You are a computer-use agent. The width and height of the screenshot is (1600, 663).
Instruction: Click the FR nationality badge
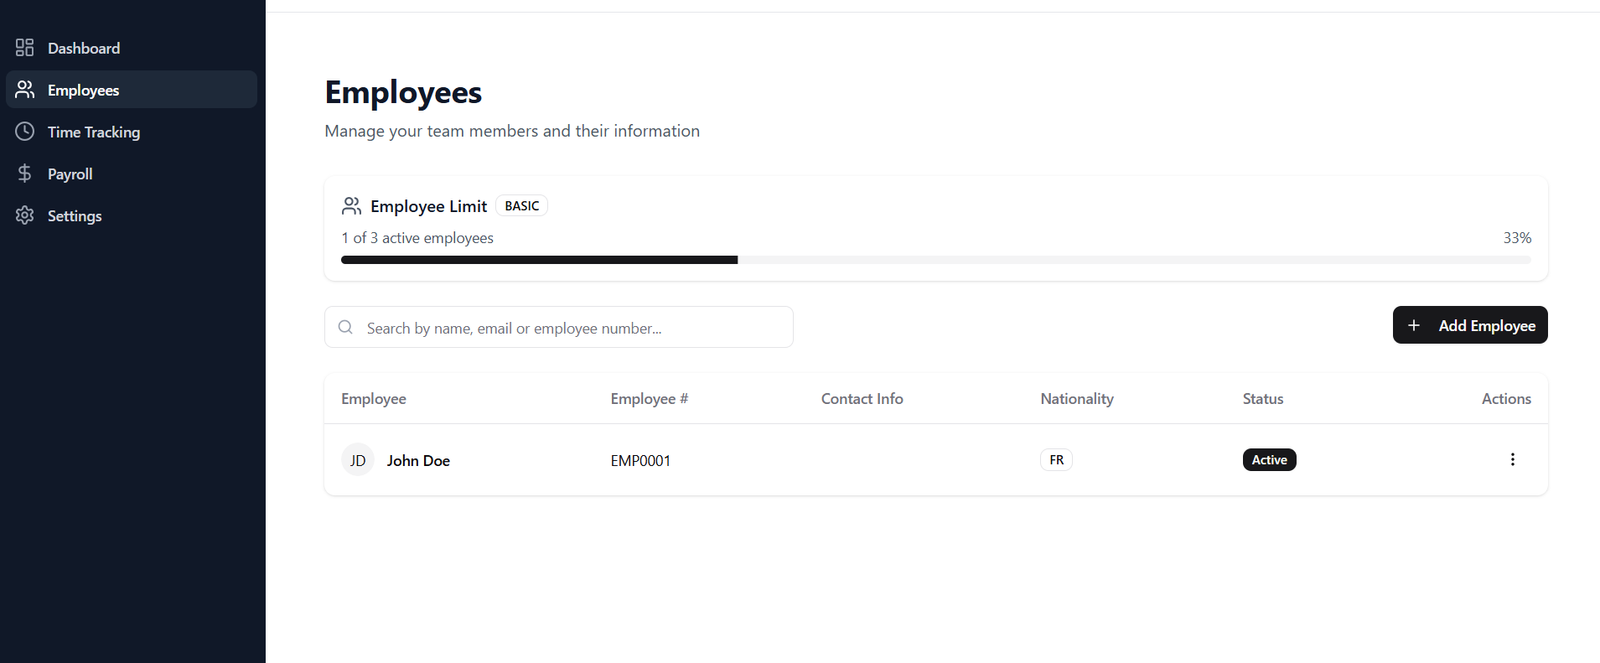(x=1056, y=460)
